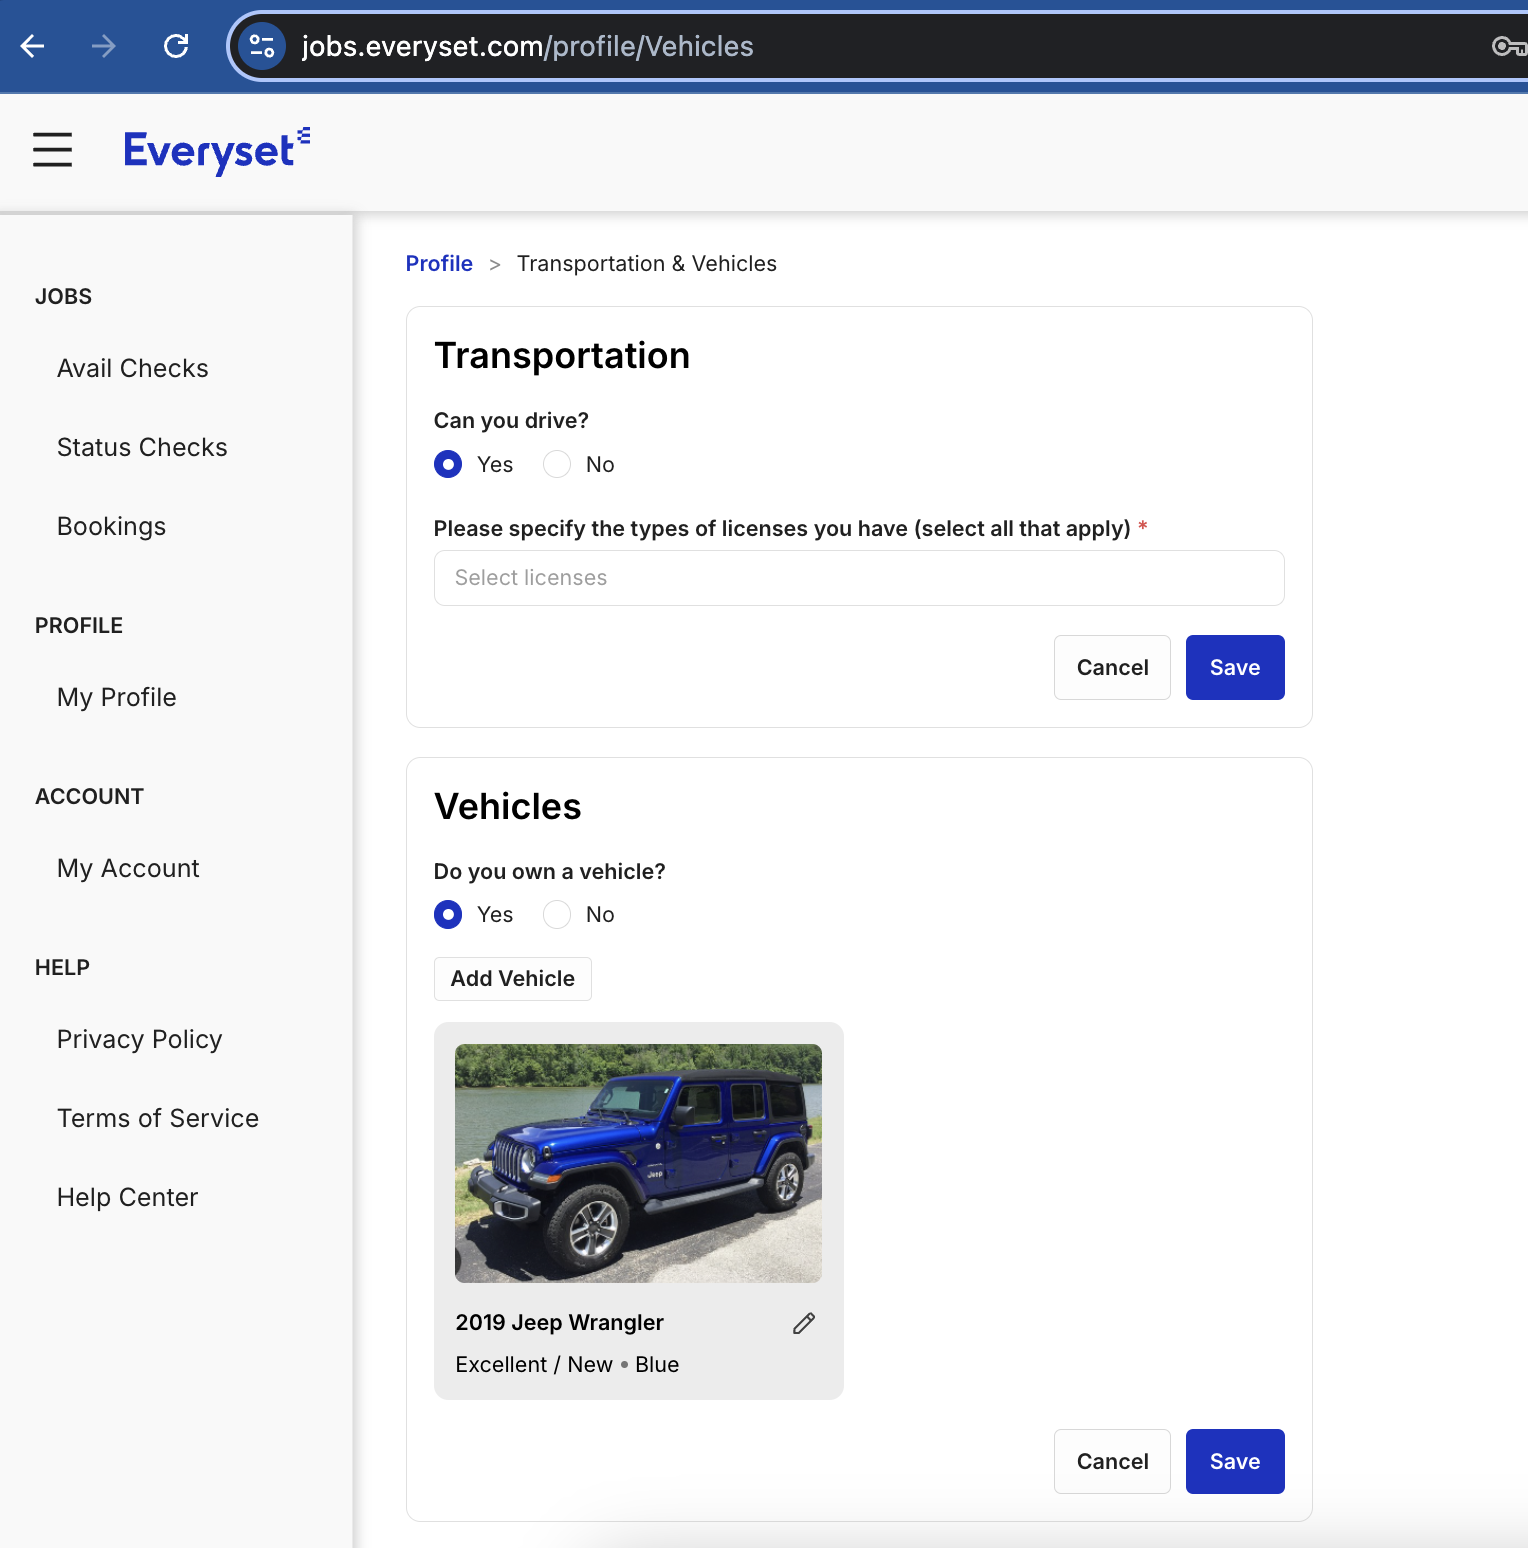Open Avail Checks in sidebar

pyautogui.click(x=133, y=369)
